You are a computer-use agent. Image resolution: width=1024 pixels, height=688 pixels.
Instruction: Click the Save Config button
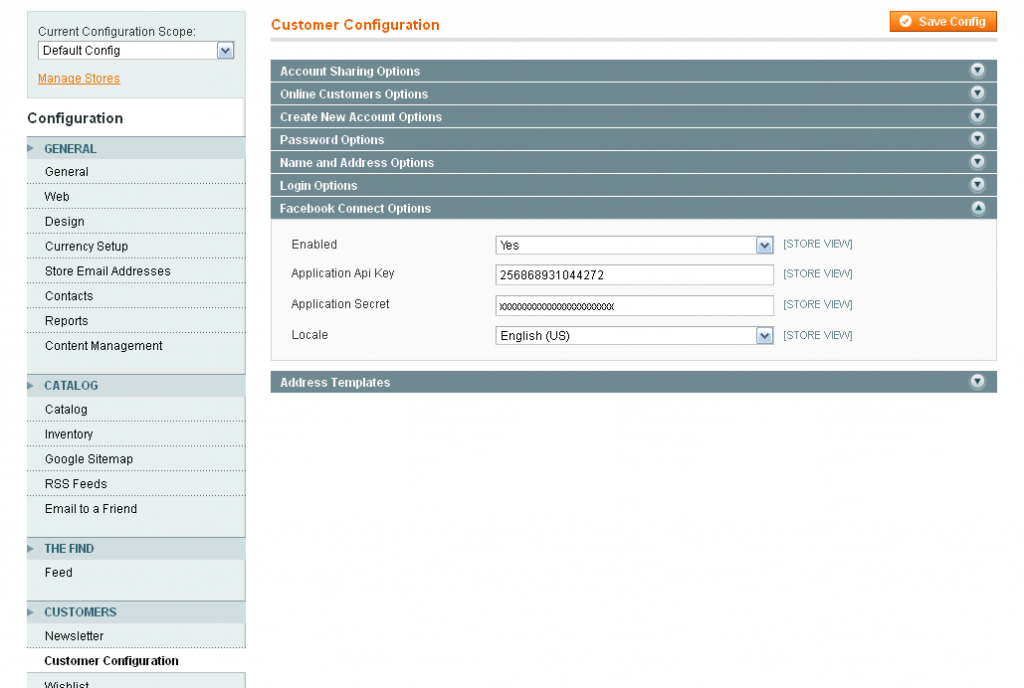pos(942,22)
